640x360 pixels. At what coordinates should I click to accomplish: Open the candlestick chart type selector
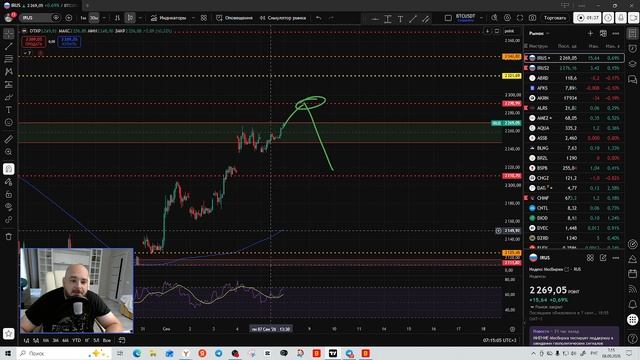tap(130, 18)
